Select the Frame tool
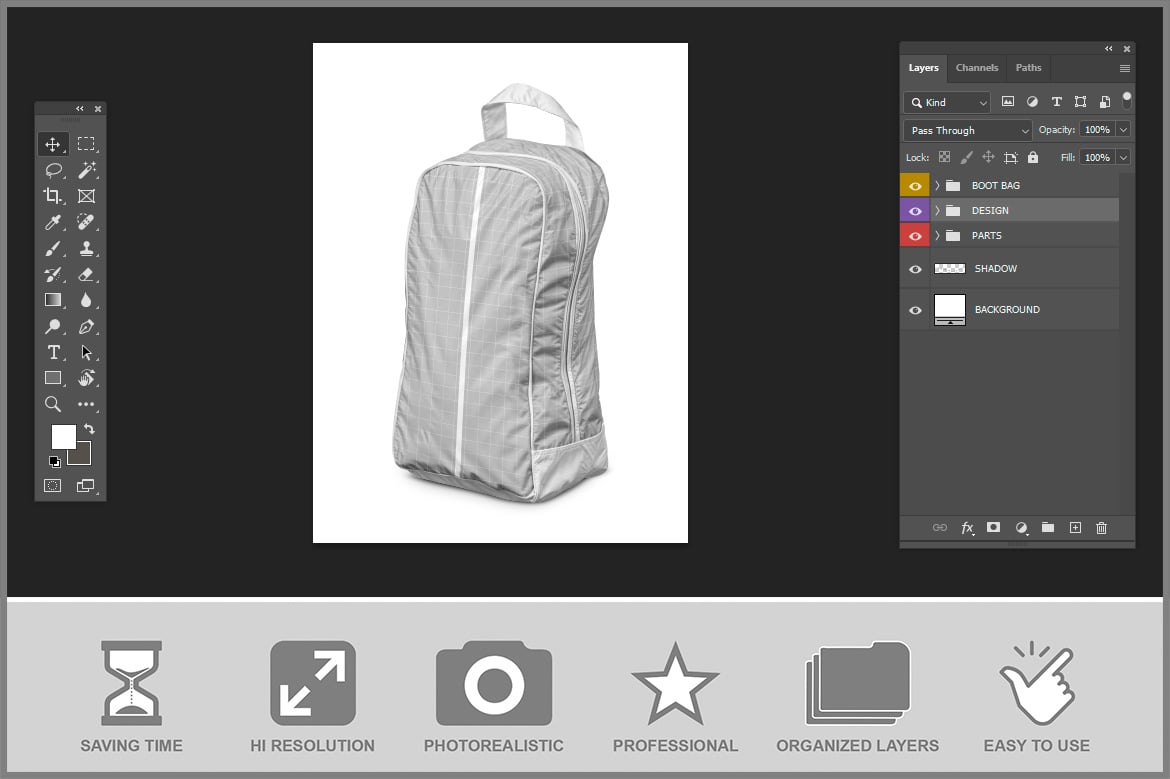The image size is (1170, 779). tap(87, 196)
